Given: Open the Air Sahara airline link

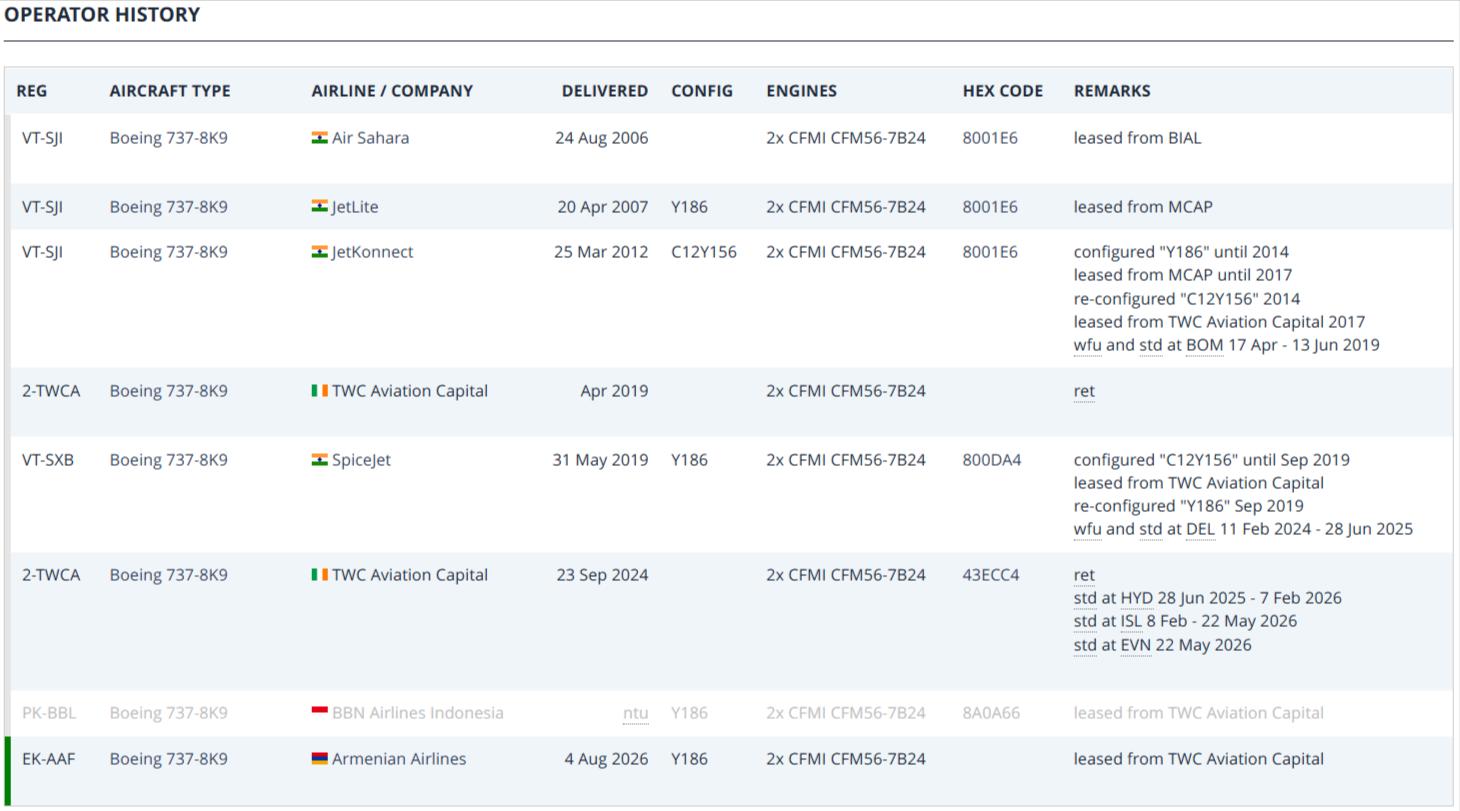Looking at the screenshot, I should 370,138.
